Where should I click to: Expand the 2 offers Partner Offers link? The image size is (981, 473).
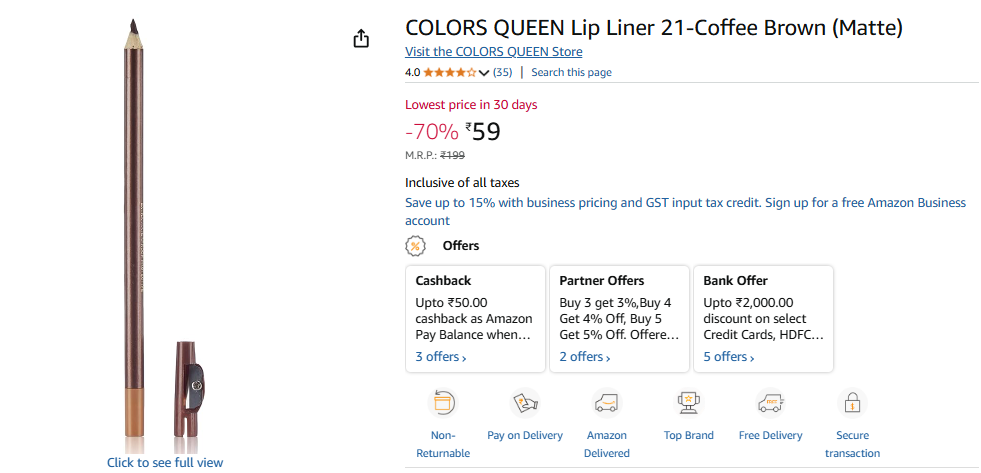click(x=584, y=357)
